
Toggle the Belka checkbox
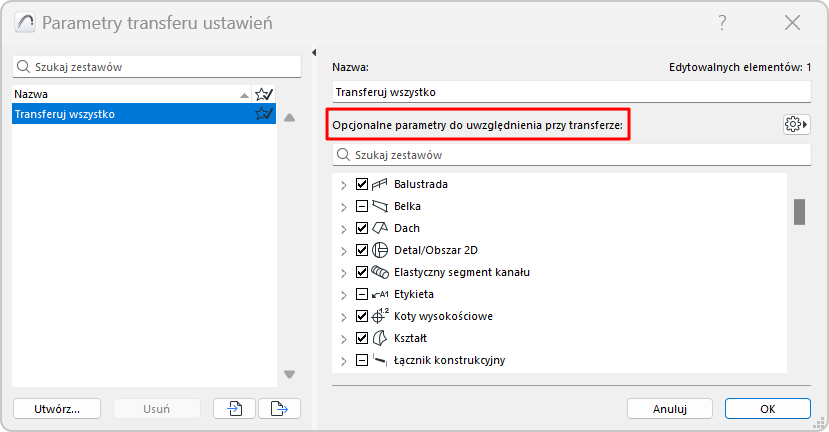(362, 206)
